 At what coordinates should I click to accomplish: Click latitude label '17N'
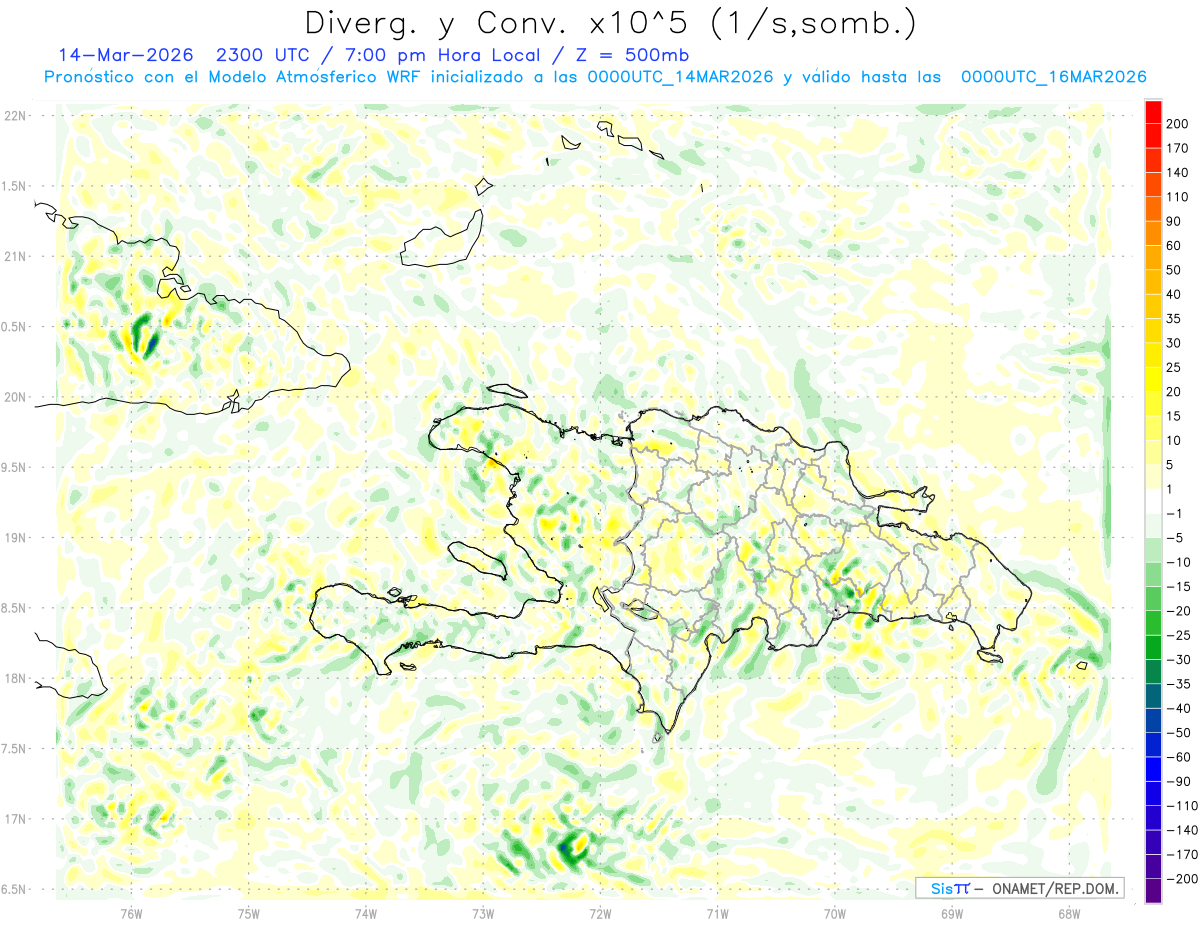(14, 819)
